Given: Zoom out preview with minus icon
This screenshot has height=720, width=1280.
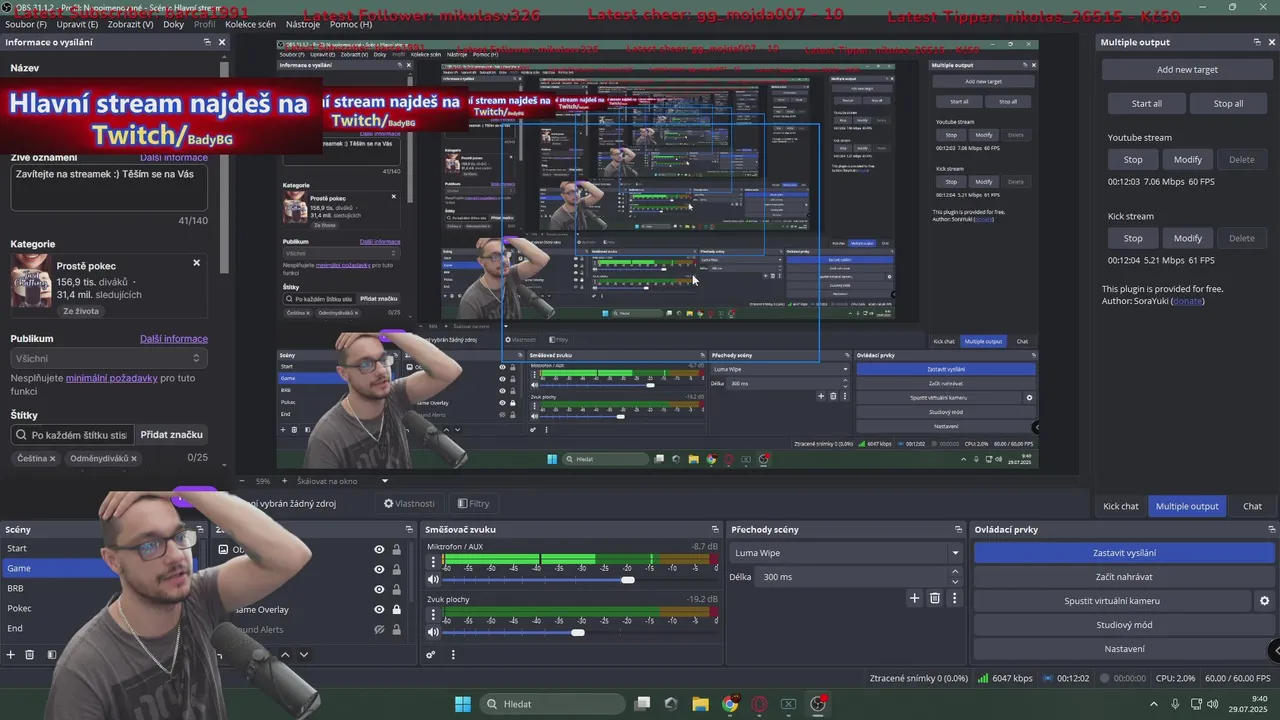Looking at the screenshot, I should pos(242,481).
